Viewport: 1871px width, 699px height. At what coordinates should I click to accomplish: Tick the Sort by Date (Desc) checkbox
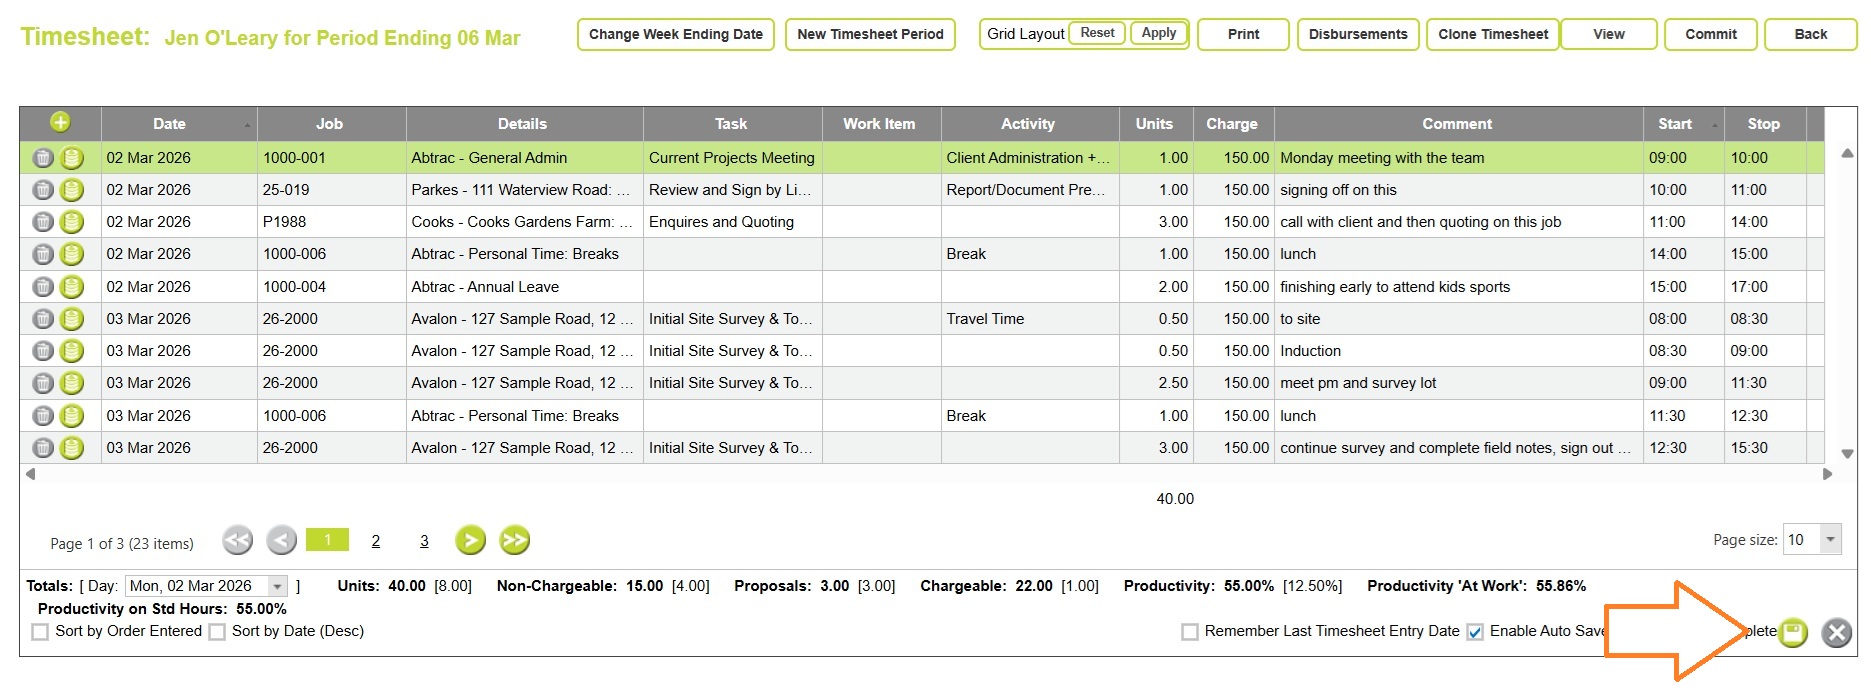coord(217,632)
